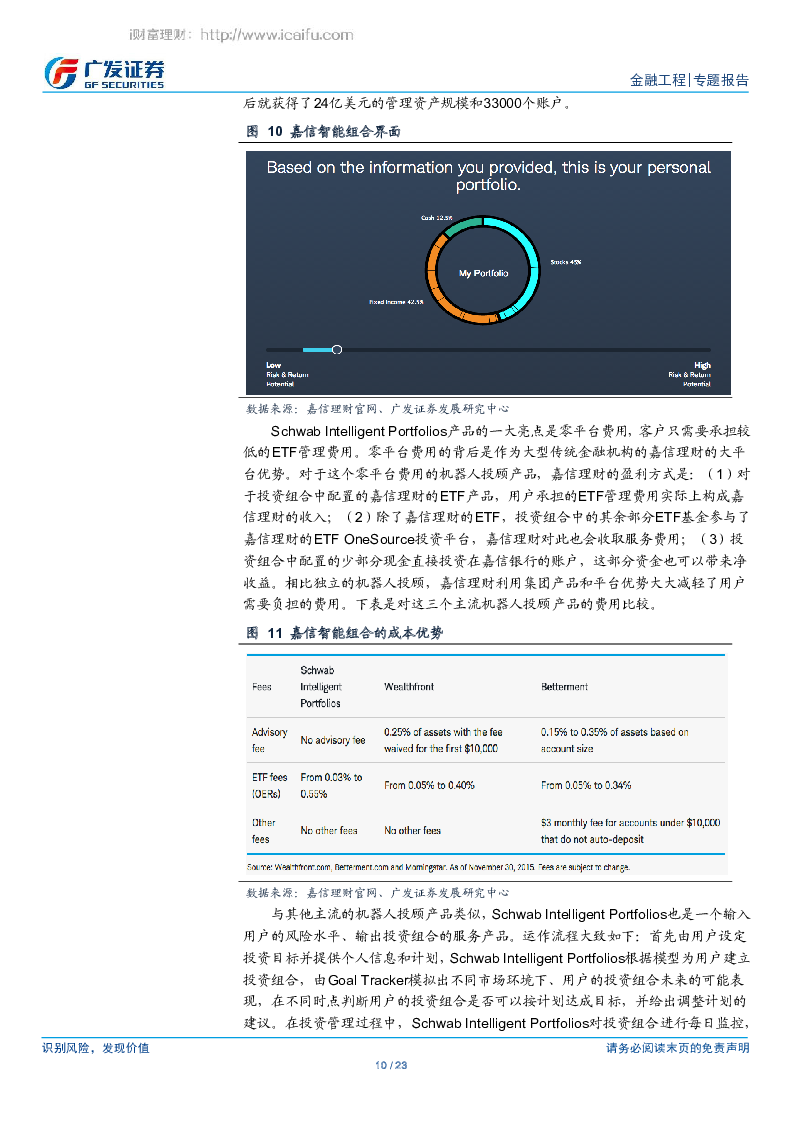
Task: Click the page number 10 / 23
Action: (x=391, y=1065)
